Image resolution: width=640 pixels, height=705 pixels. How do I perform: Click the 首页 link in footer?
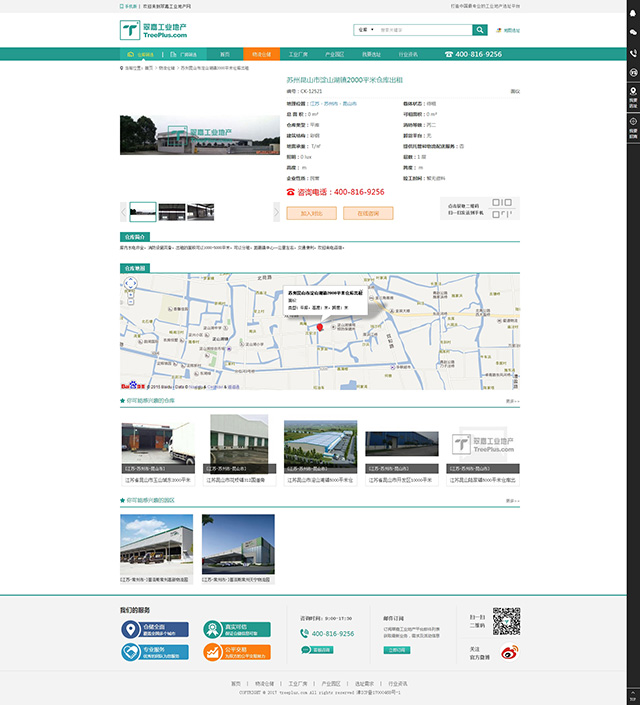point(236,683)
